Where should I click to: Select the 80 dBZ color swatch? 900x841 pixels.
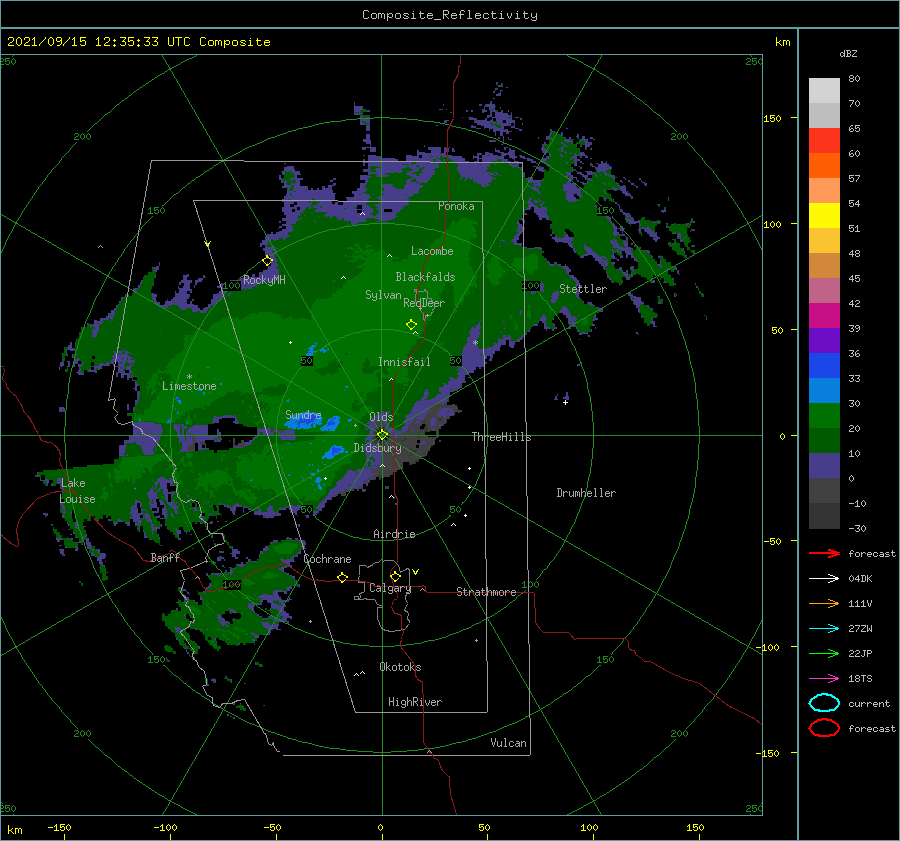tap(824, 90)
